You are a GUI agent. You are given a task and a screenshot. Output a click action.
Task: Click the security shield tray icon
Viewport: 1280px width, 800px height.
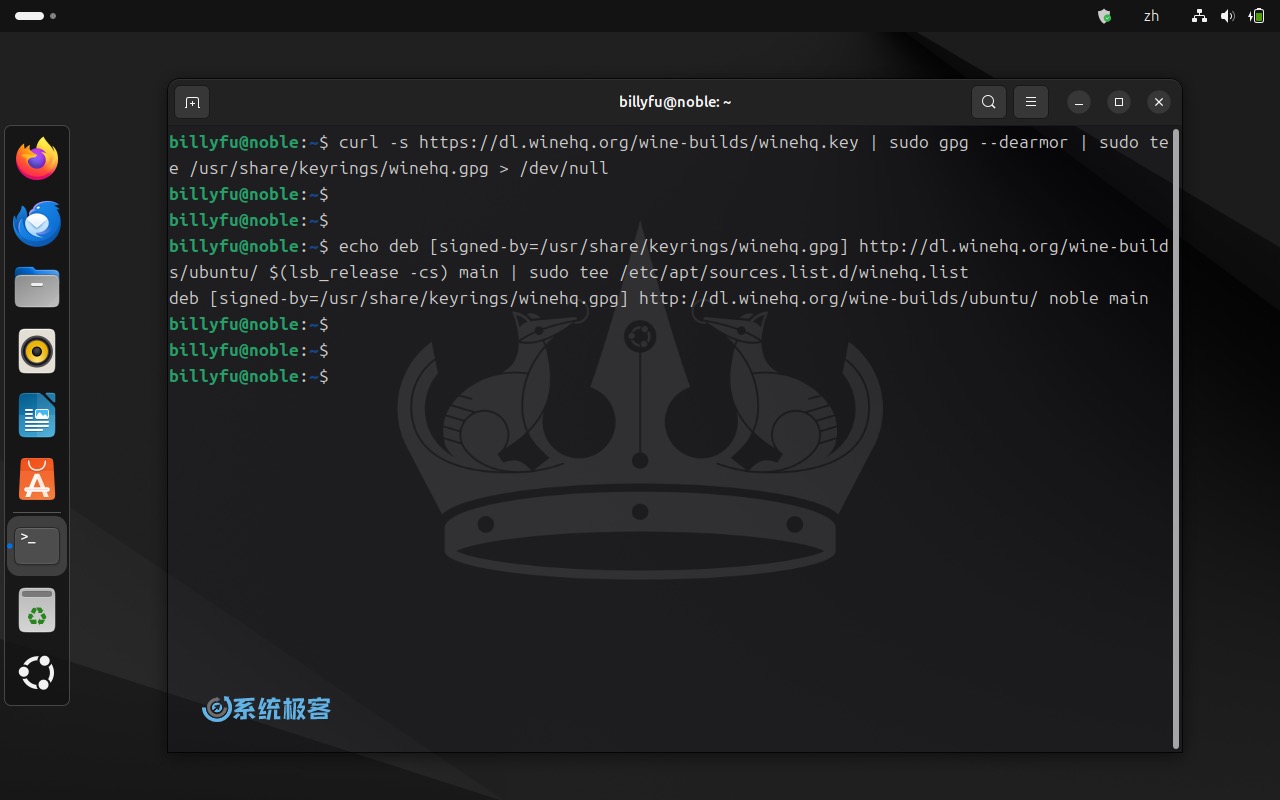(1105, 16)
